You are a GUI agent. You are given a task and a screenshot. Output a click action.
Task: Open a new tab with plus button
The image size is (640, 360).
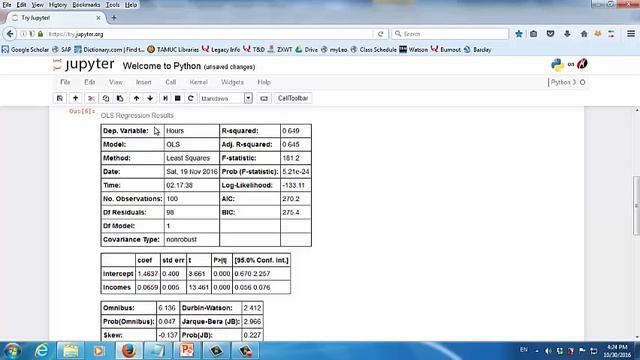tap(114, 18)
